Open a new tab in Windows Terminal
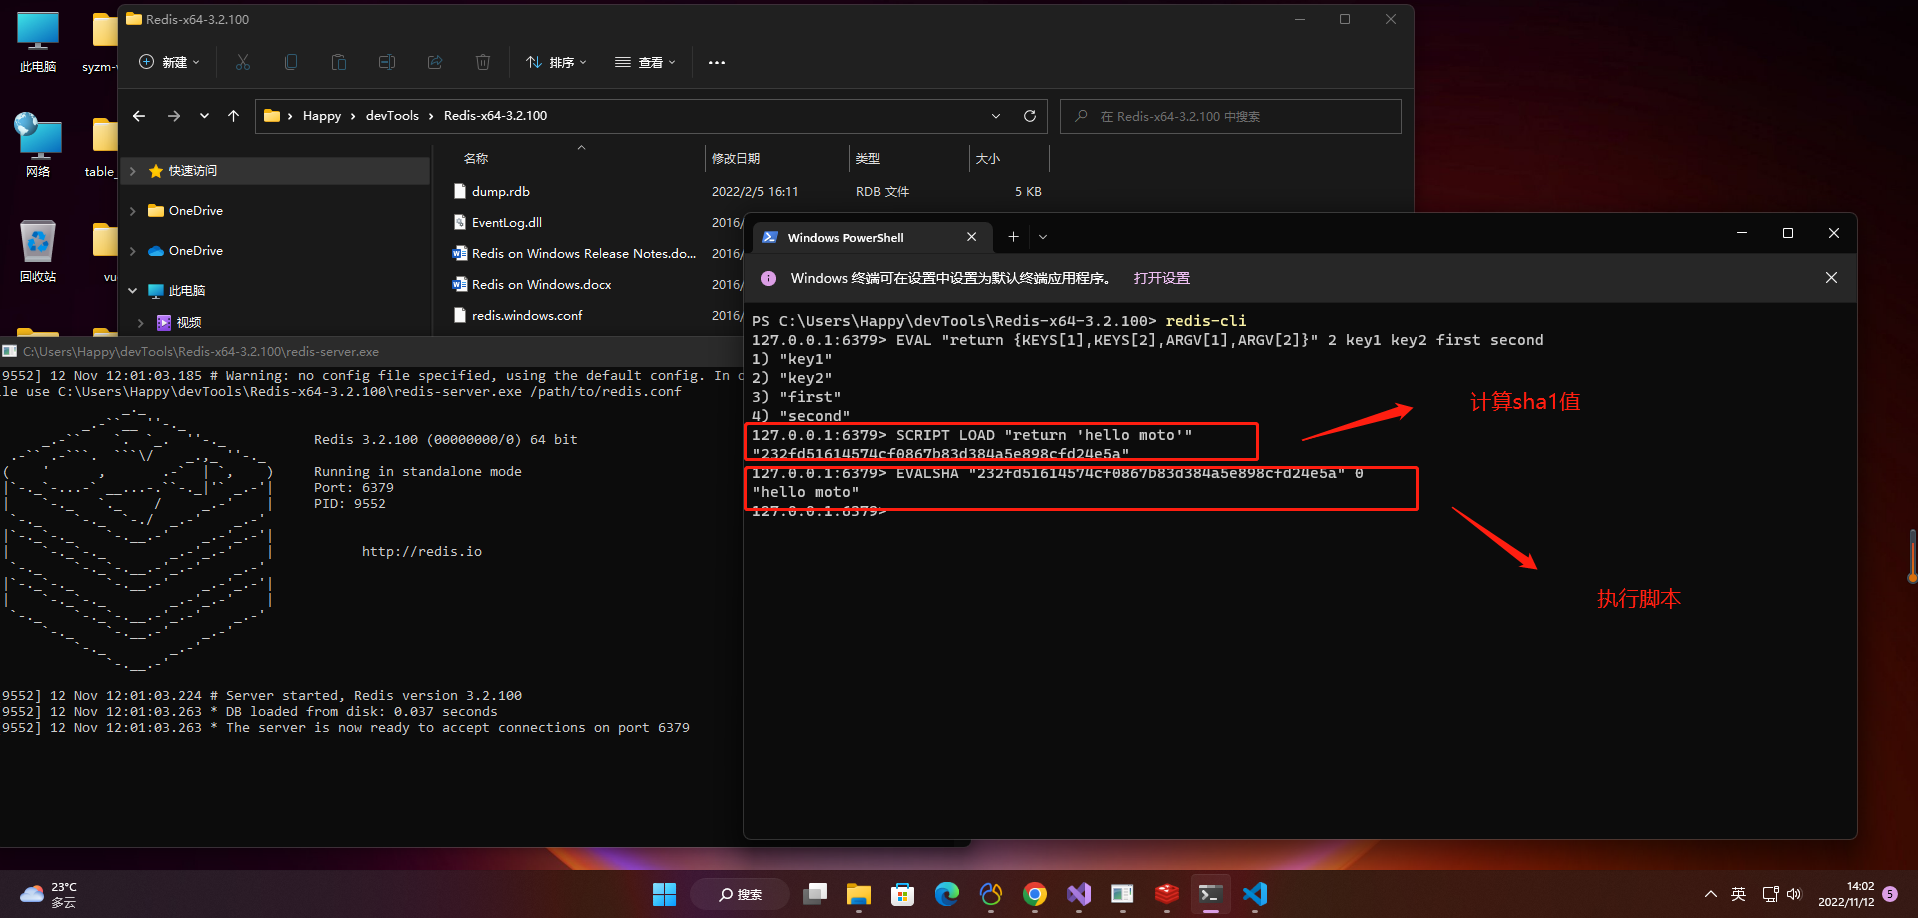 [1013, 237]
